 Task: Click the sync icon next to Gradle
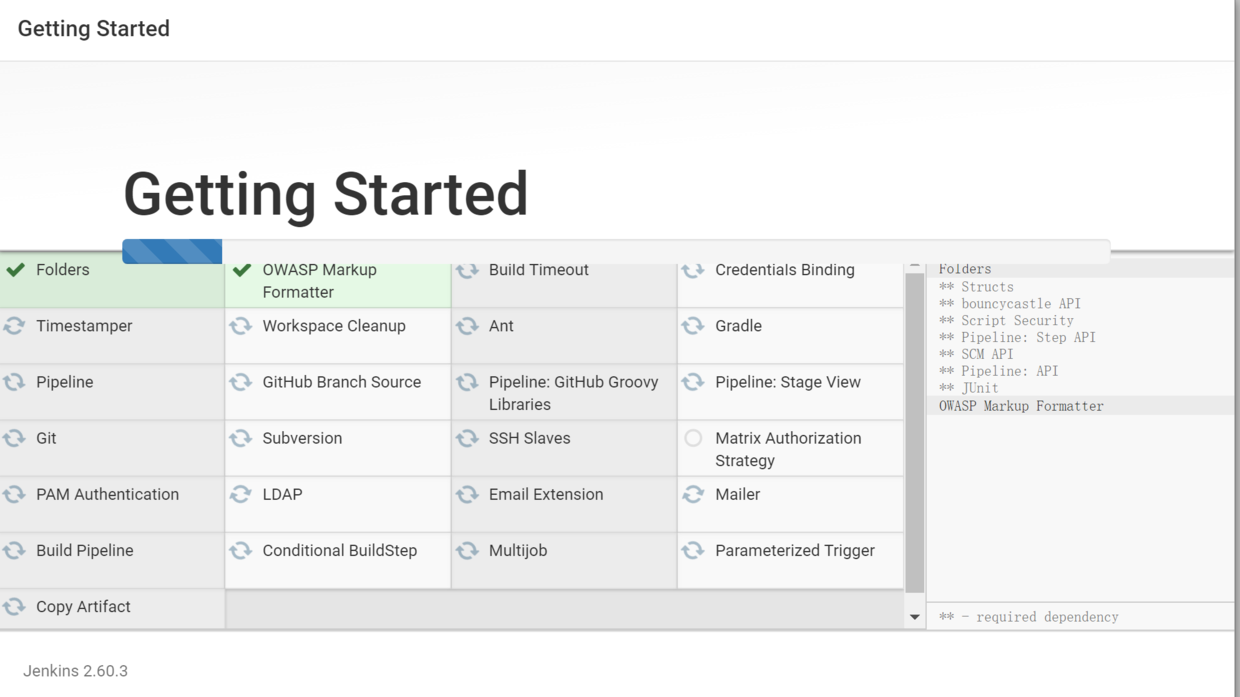tap(693, 326)
